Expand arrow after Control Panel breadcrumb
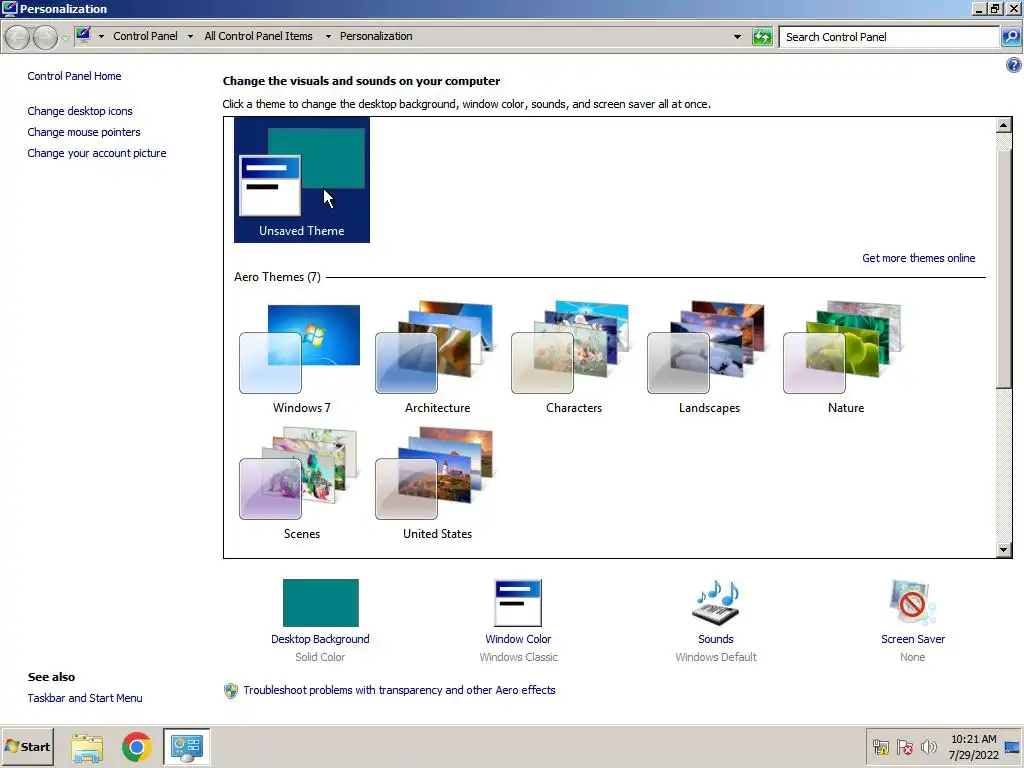 tap(190, 37)
